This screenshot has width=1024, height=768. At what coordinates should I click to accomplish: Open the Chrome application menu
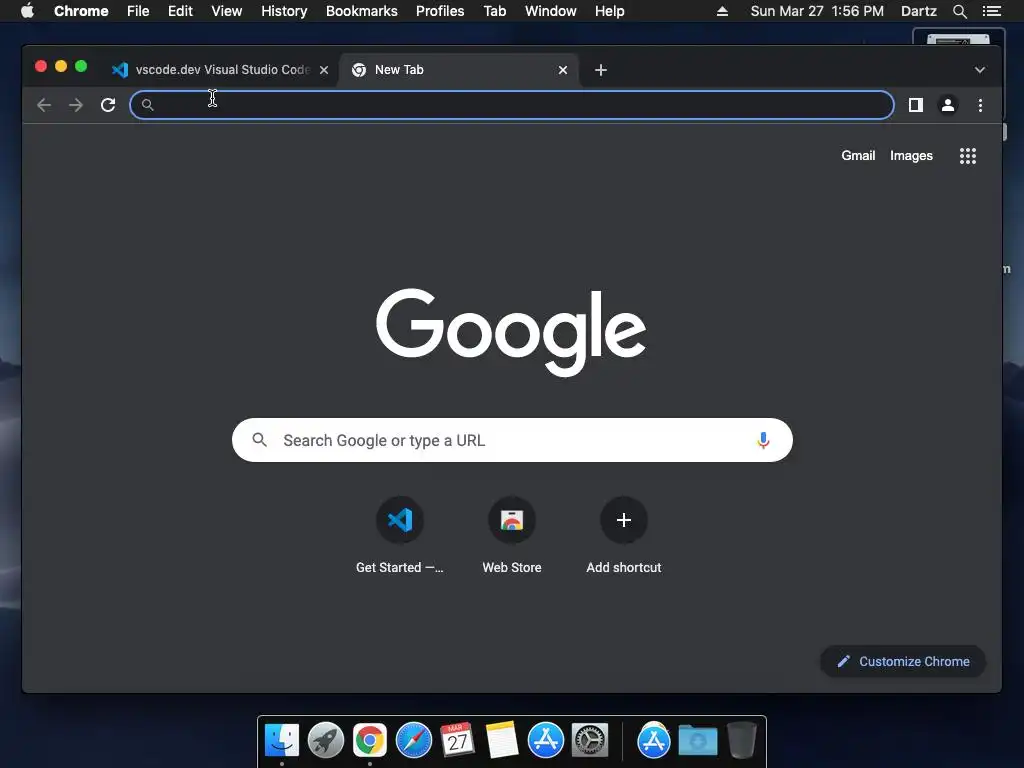[81, 11]
